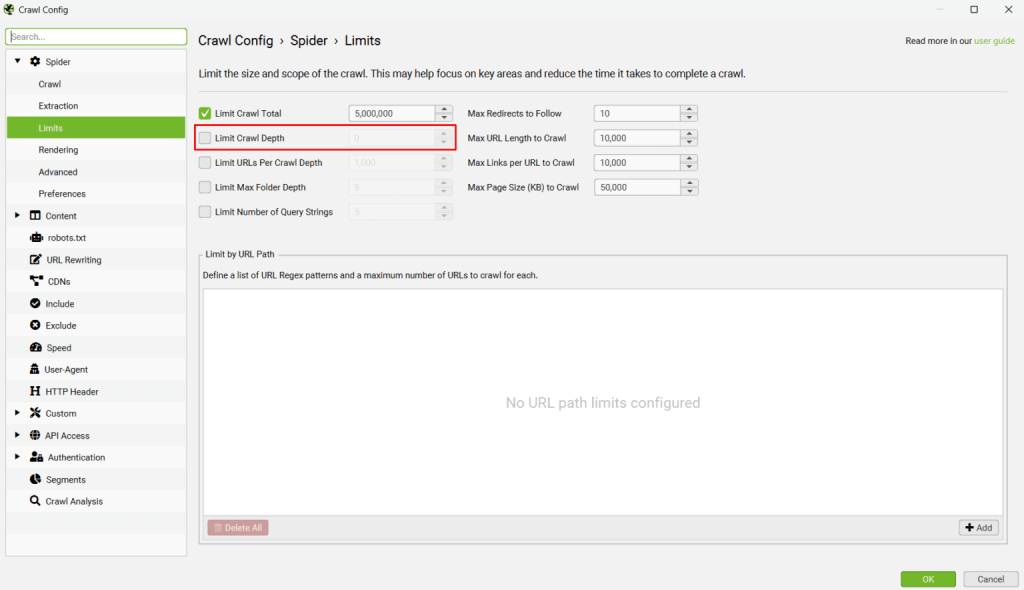
Task: Expand the Content tree section
Action: (x=18, y=215)
